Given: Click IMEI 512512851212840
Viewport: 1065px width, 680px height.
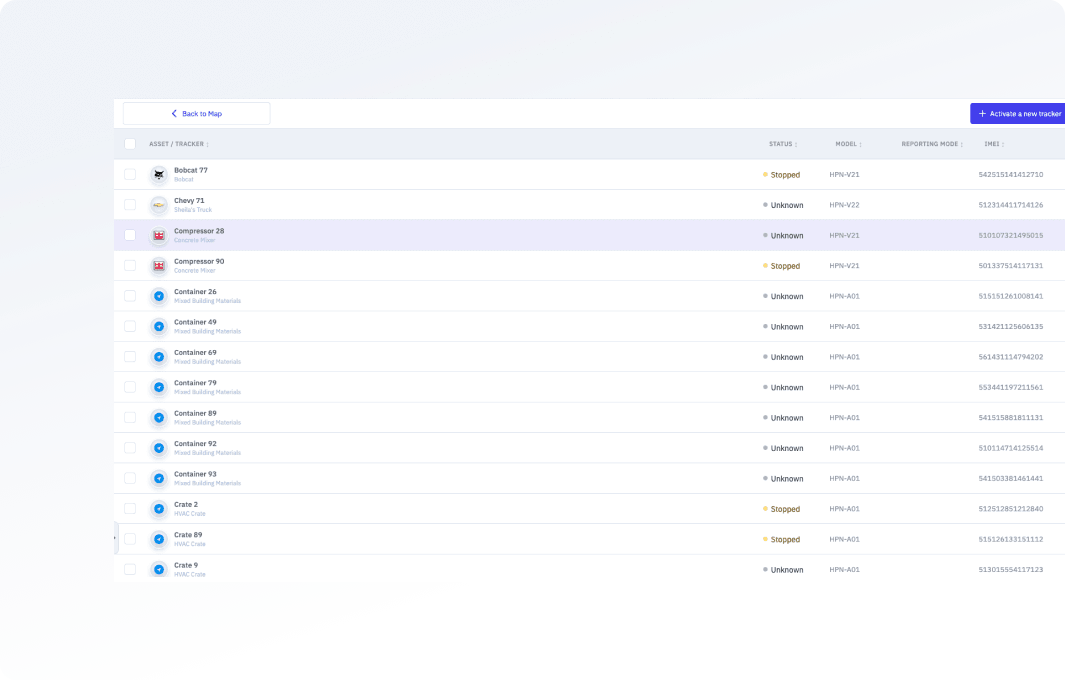Looking at the screenshot, I should pos(1011,508).
